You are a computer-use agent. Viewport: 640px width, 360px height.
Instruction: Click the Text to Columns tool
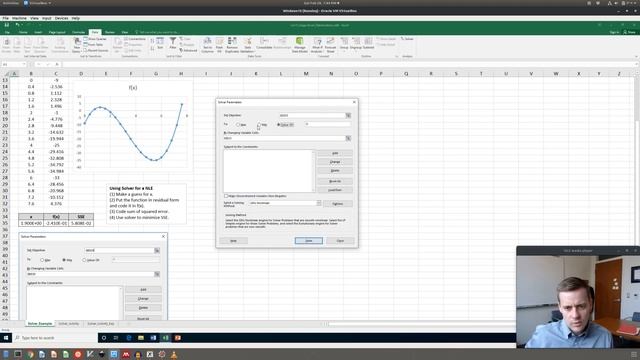click(207, 44)
